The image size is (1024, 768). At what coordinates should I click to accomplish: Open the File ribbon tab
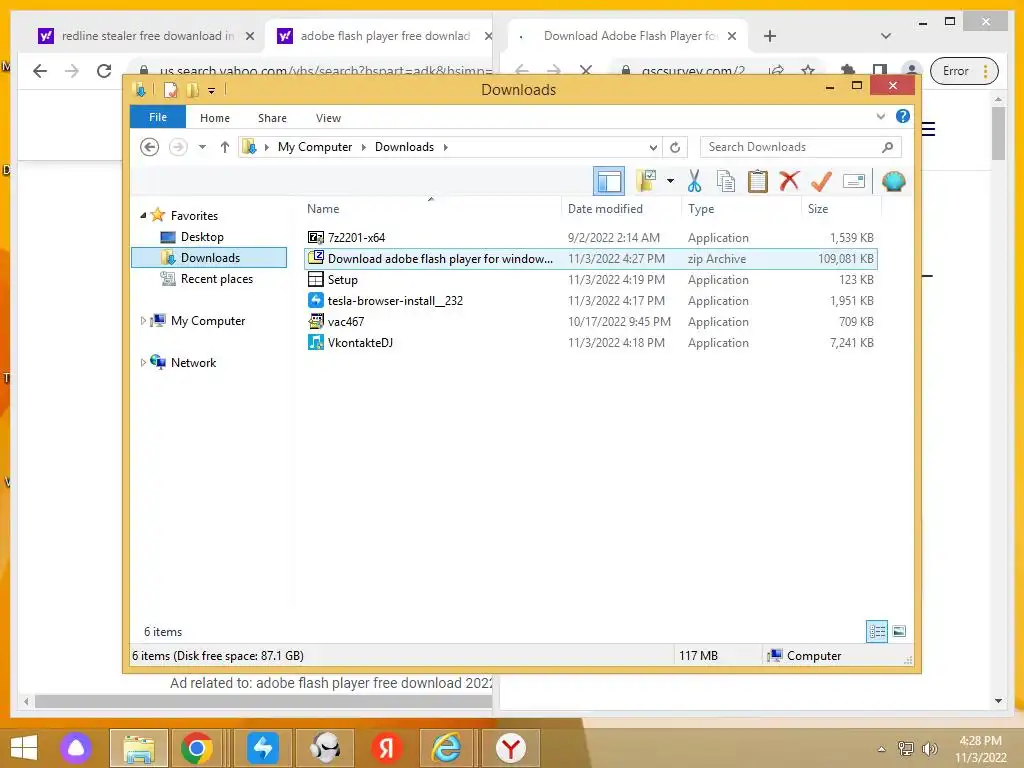(x=158, y=117)
